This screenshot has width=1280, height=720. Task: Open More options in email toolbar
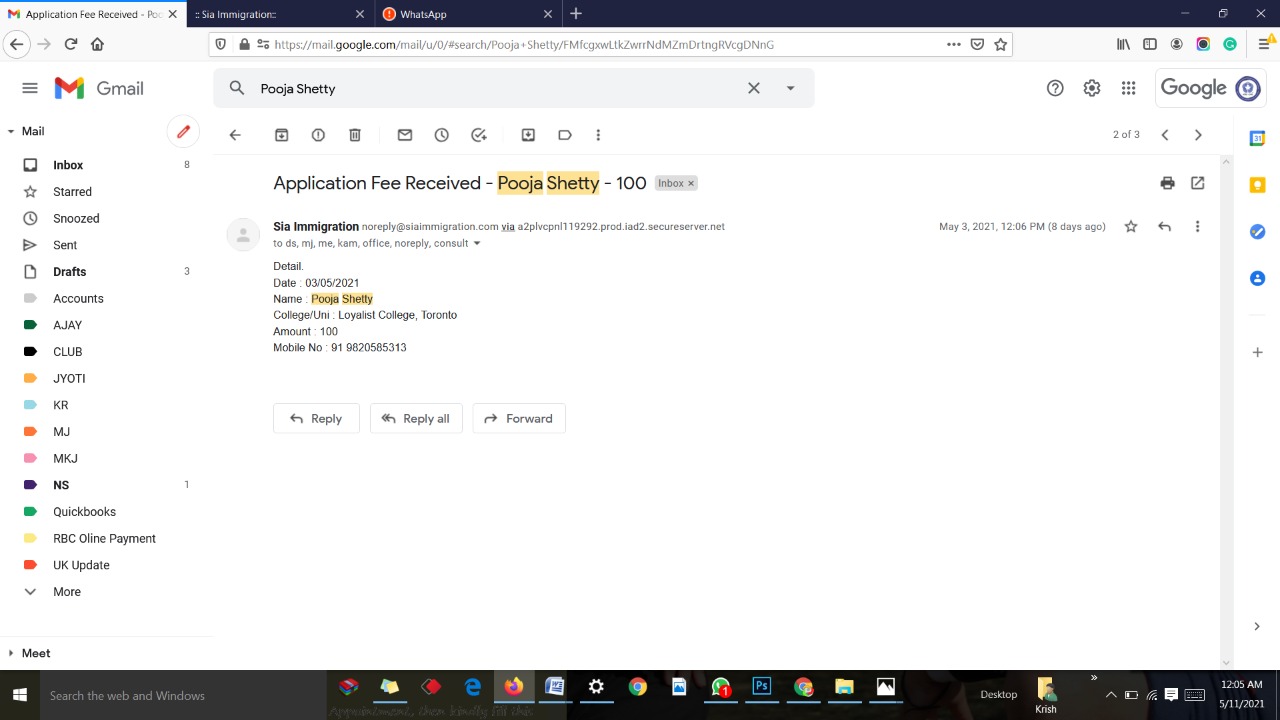(x=598, y=135)
